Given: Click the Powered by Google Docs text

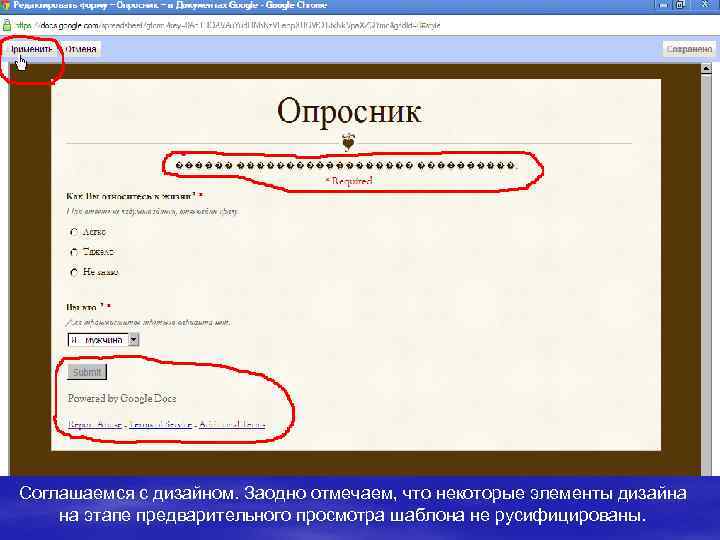Looking at the screenshot, I should coord(122,399).
